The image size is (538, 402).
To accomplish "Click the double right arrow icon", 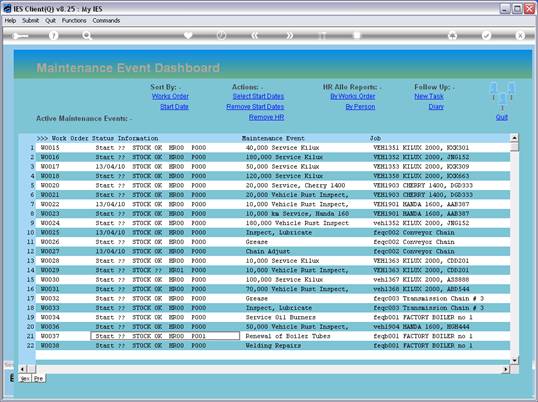I will coord(289,35).
